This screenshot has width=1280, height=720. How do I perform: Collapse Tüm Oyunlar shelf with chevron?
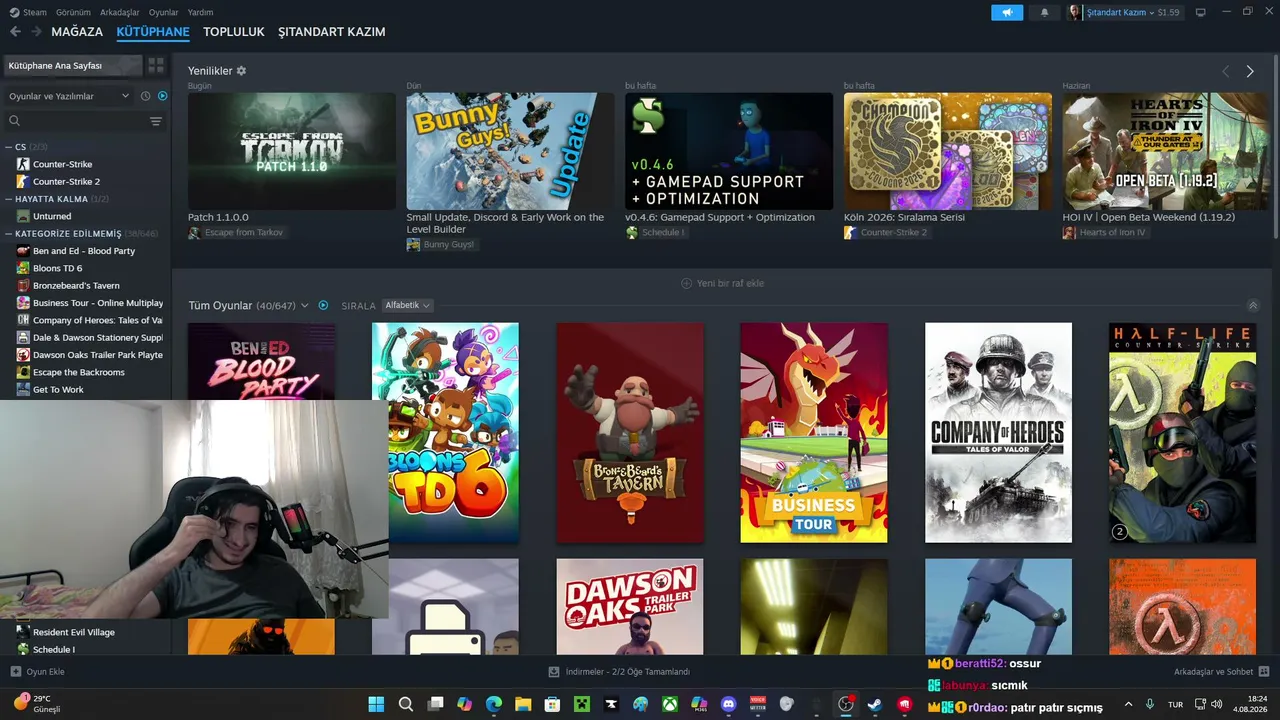pos(1253,305)
